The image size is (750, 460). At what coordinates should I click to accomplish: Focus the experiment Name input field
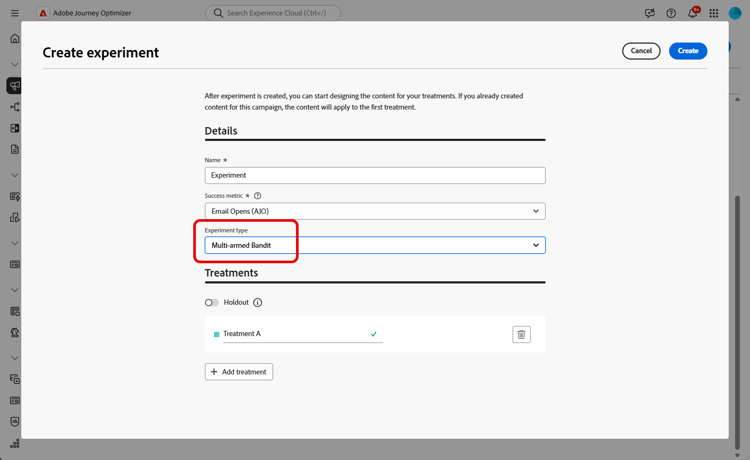coord(375,175)
